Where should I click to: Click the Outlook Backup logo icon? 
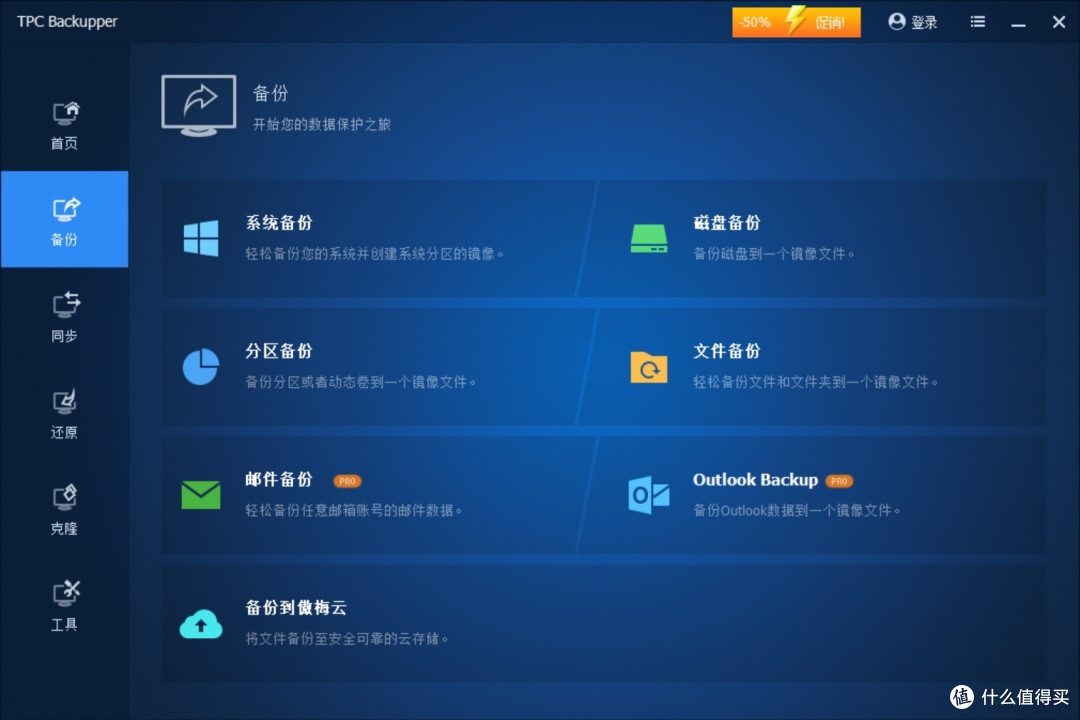(x=649, y=495)
